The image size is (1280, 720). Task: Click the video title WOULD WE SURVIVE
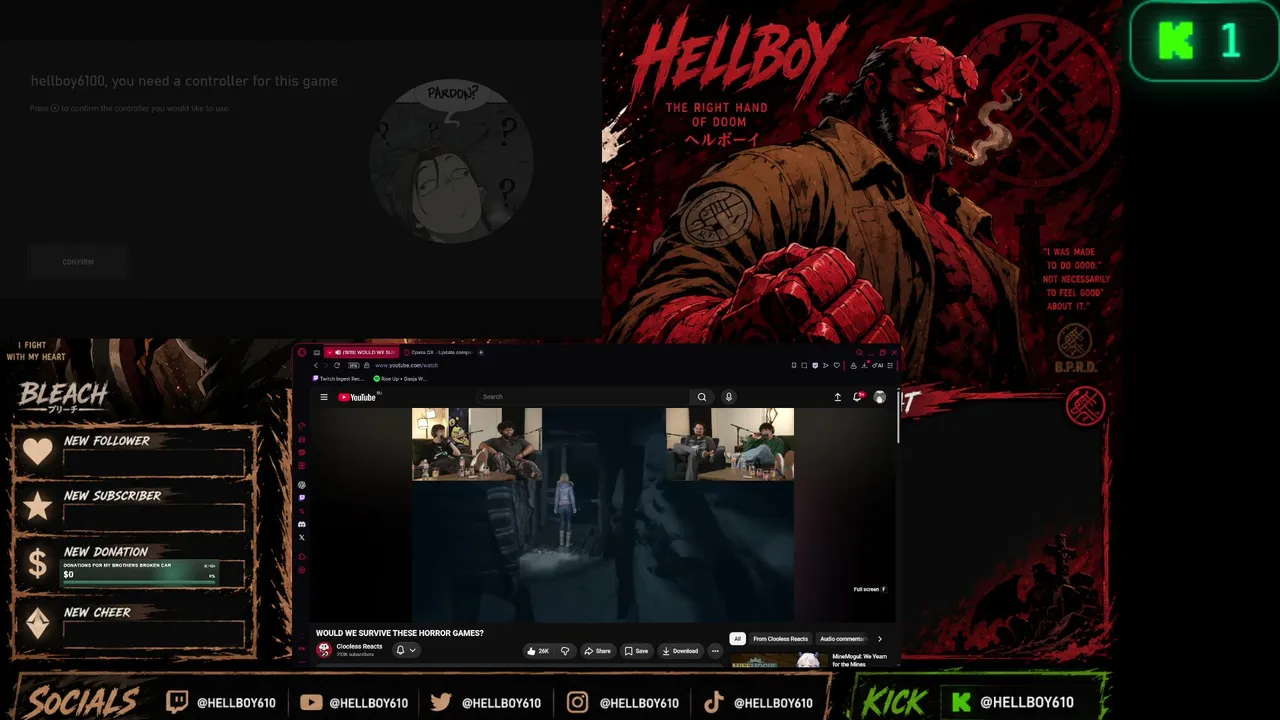pyautogui.click(x=400, y=633)
